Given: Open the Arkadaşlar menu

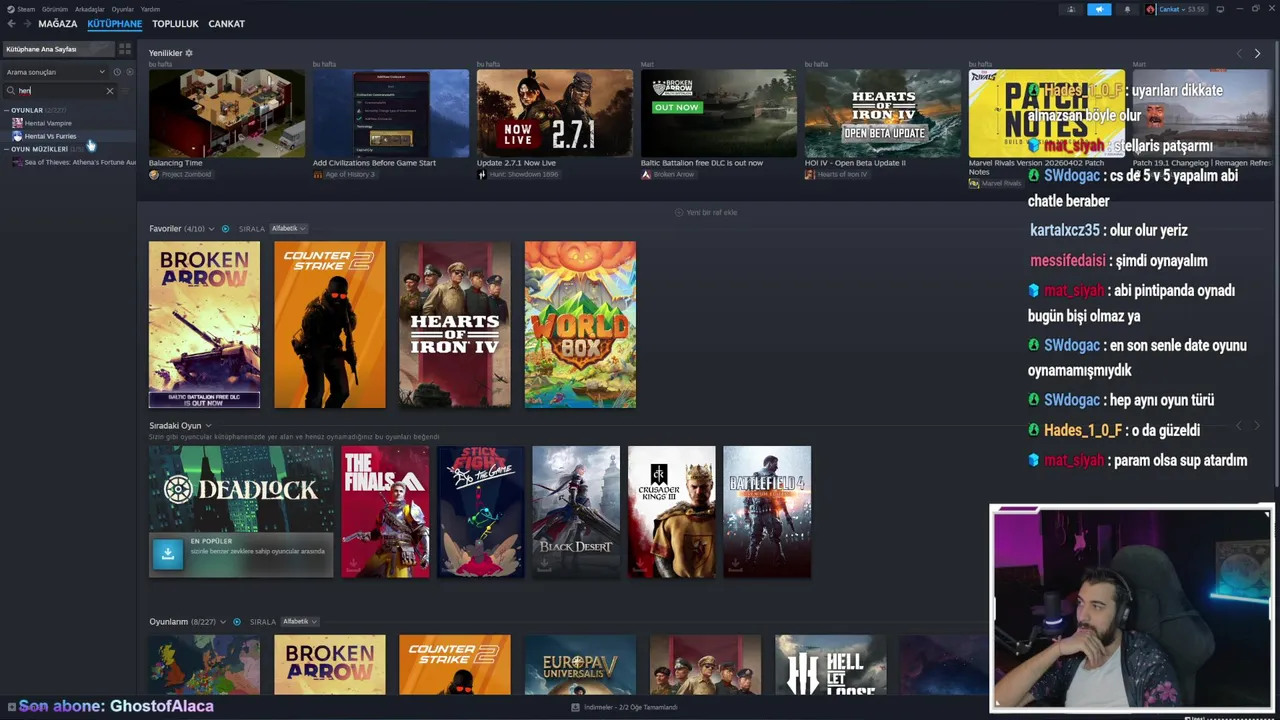Looking at the screenshot, I should click(90, 9).
